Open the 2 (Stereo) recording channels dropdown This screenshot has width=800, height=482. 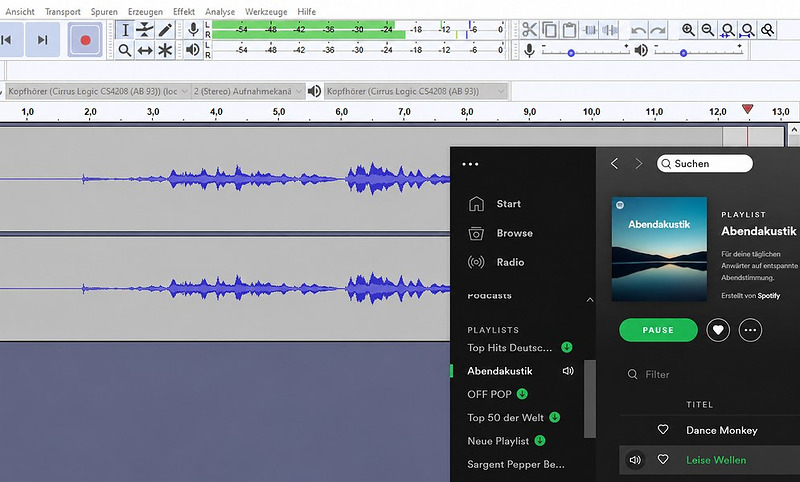click(248, 91)
